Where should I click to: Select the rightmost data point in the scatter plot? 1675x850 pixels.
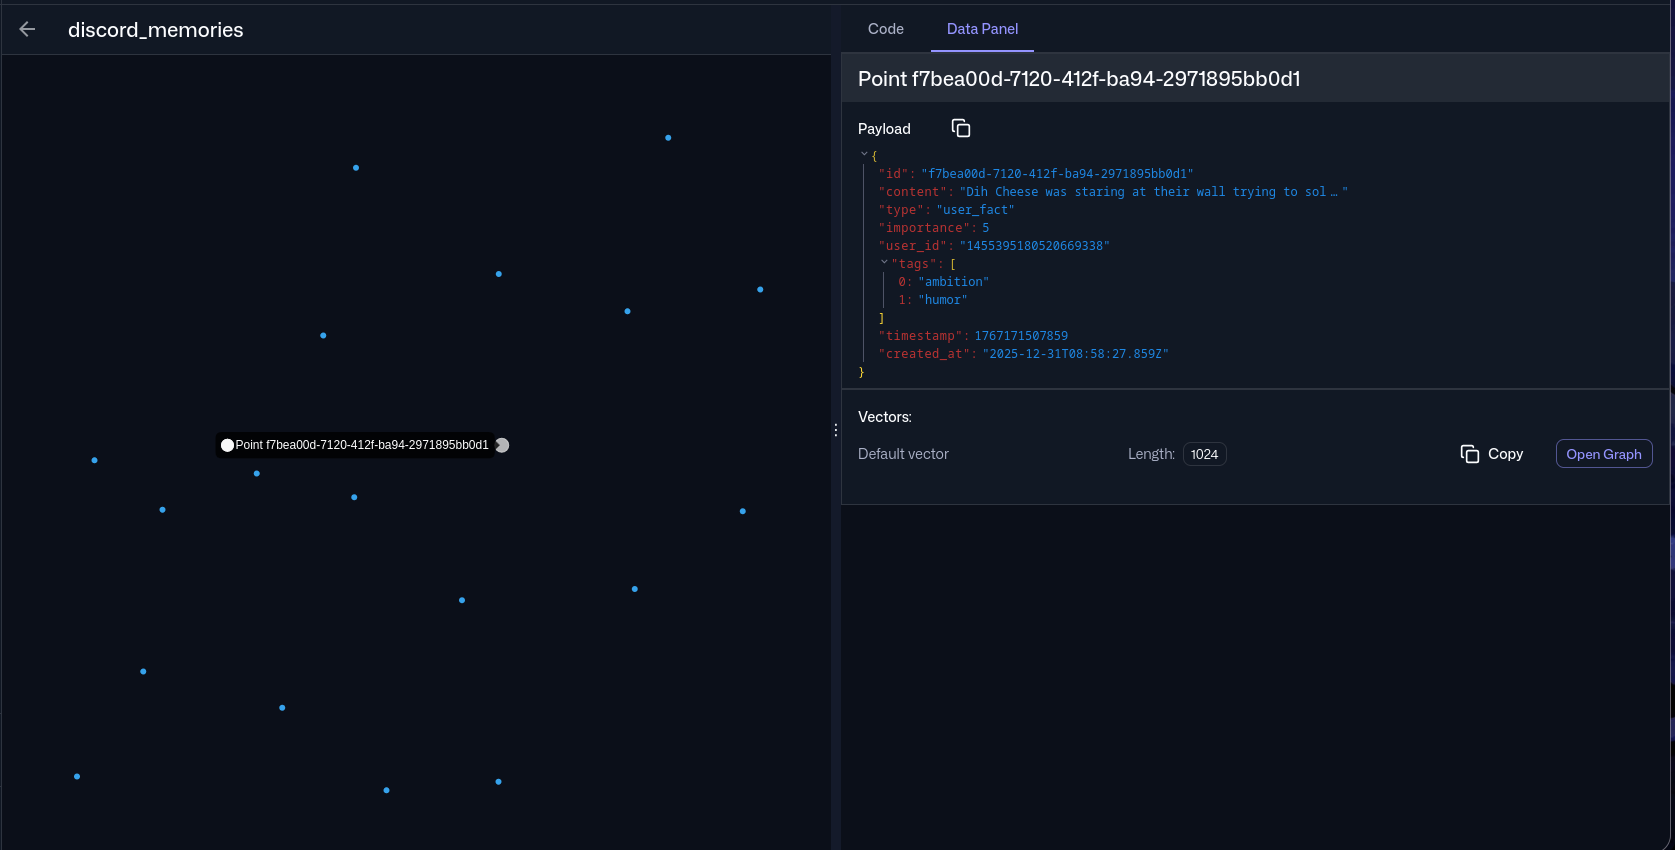click(760, 290)
